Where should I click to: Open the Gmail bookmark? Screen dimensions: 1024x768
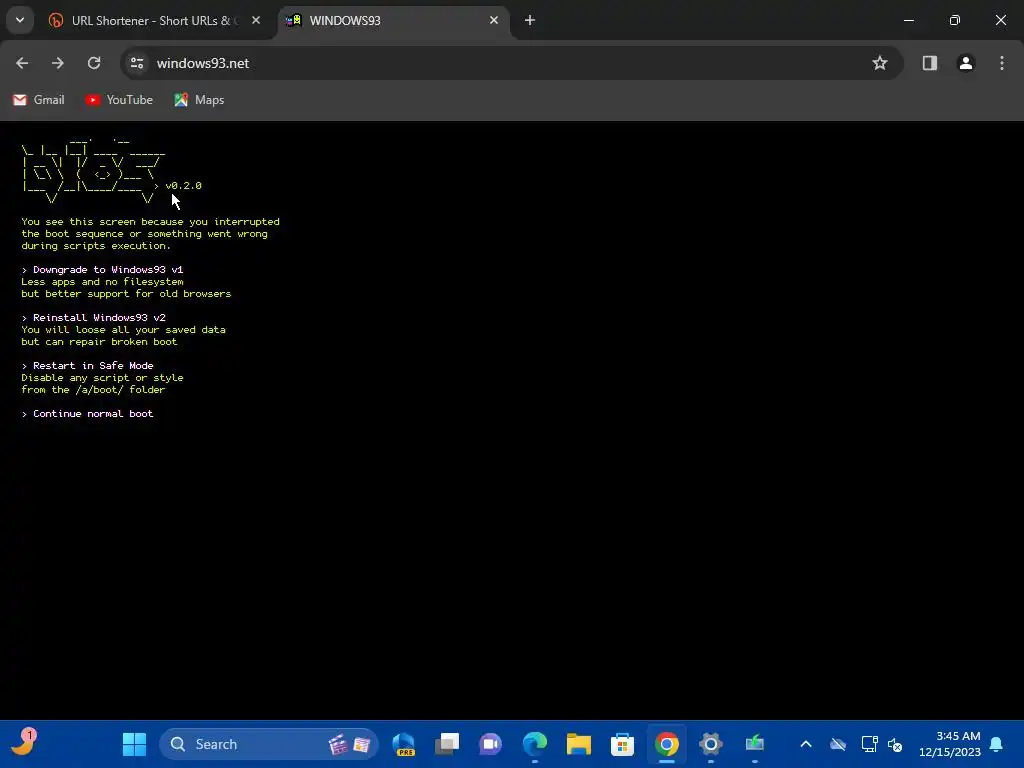(39, 100)
